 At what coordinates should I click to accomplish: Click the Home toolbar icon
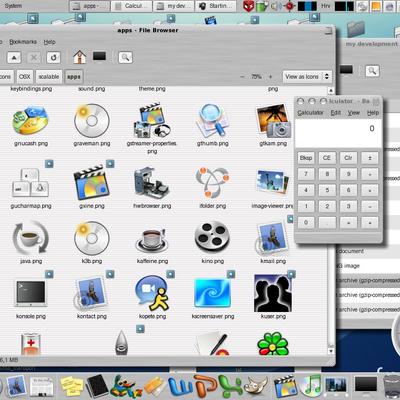click(x=79, y=57)
